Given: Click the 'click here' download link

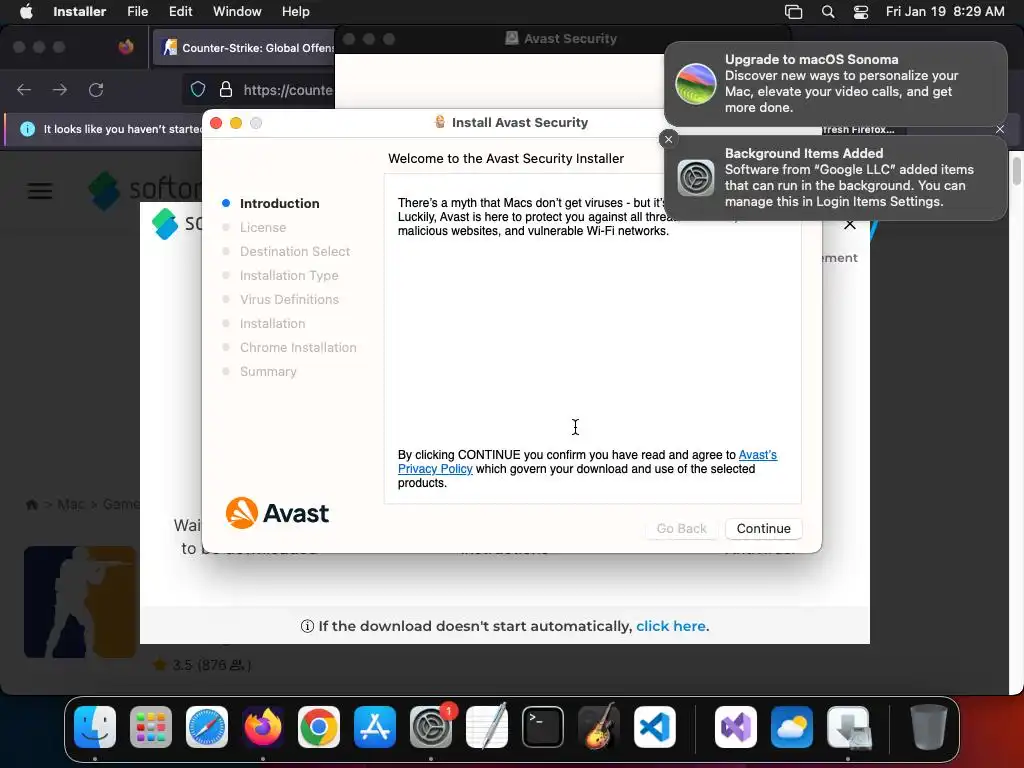Looking at the screenshot, I should pyautogui.click(x=671, y=626).
